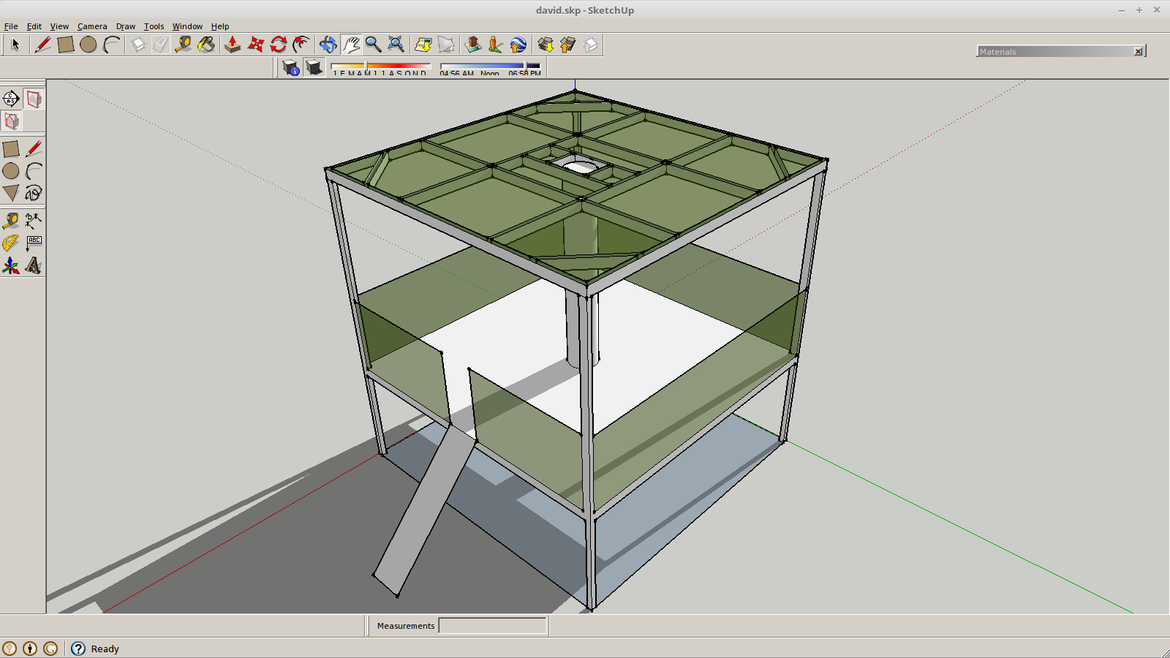1170x658 pixels.
Task: Toggle the section planes display icon
Action: 33,99
